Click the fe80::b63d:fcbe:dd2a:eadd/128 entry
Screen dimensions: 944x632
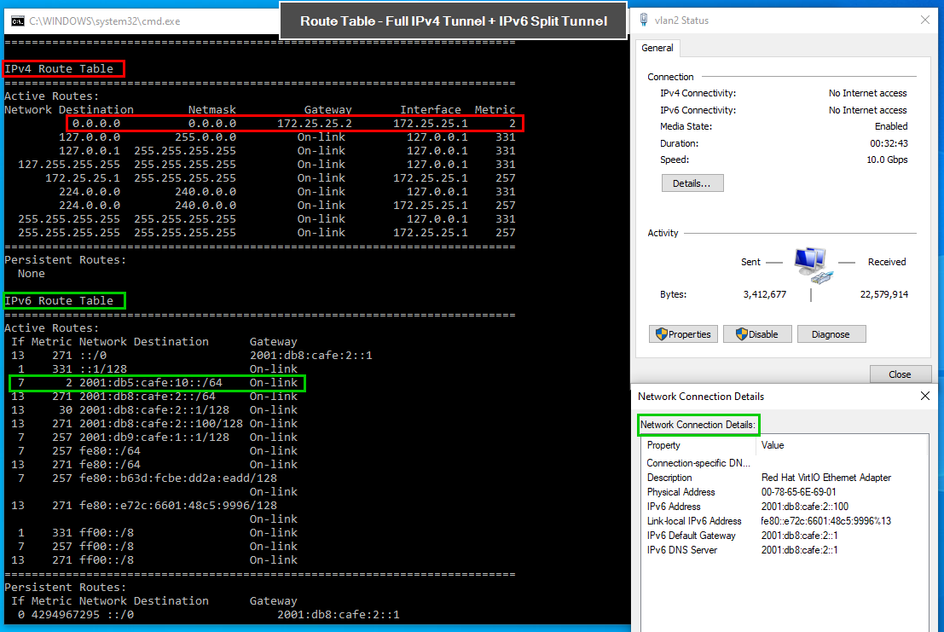pyautogui.click(x=178, y=478)
